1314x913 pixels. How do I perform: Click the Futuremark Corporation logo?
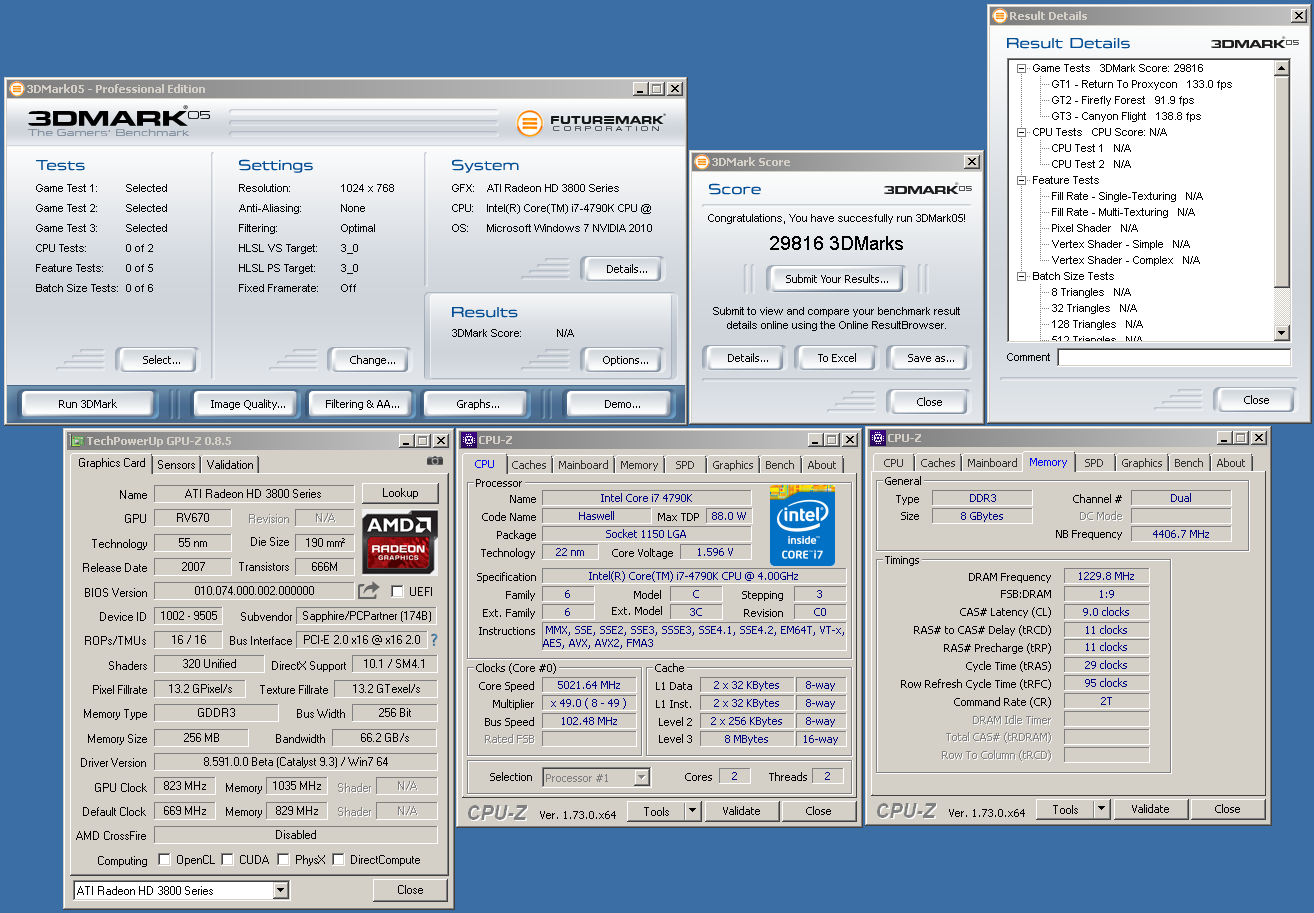click(x=591, y=123)
